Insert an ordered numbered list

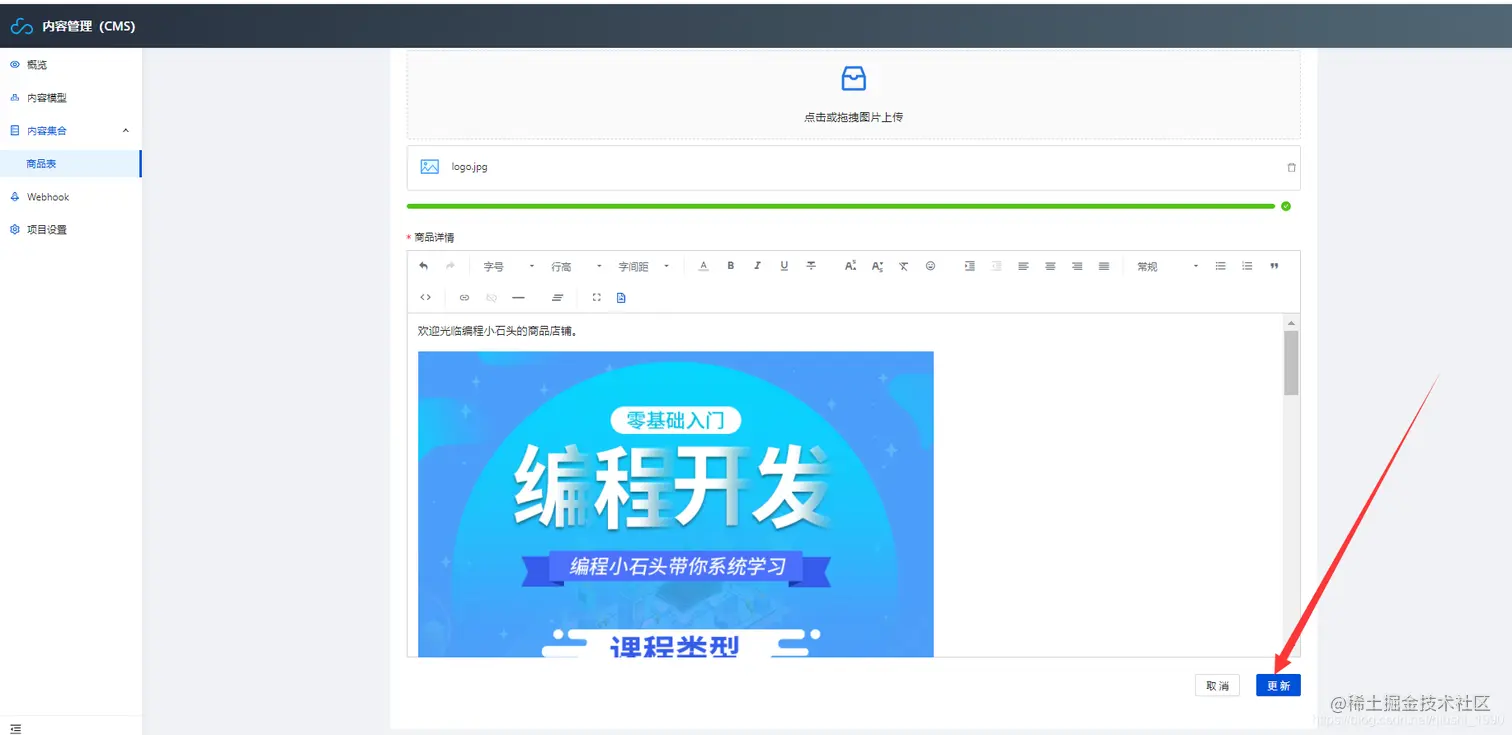click(x=1247, y=266)
